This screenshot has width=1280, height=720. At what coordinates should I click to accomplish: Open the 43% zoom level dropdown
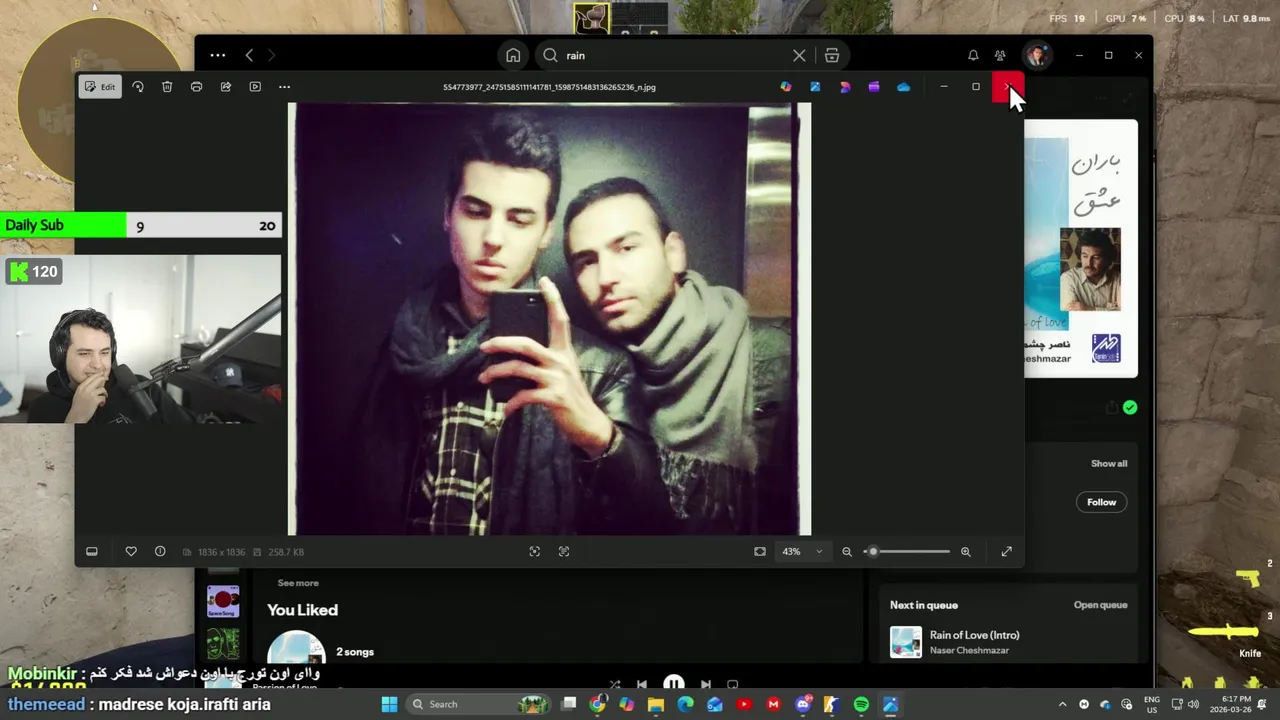point(802,551)
